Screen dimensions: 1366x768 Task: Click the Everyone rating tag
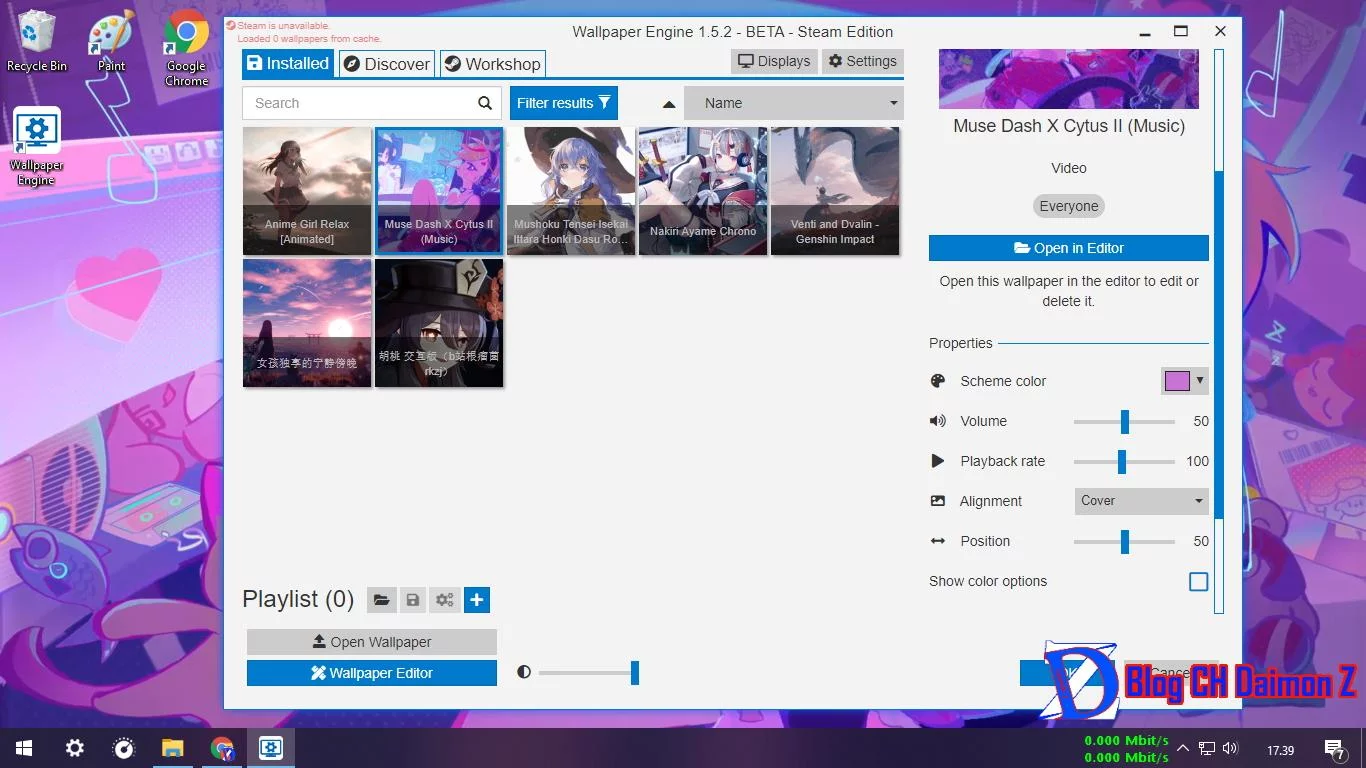[1069, 206]
